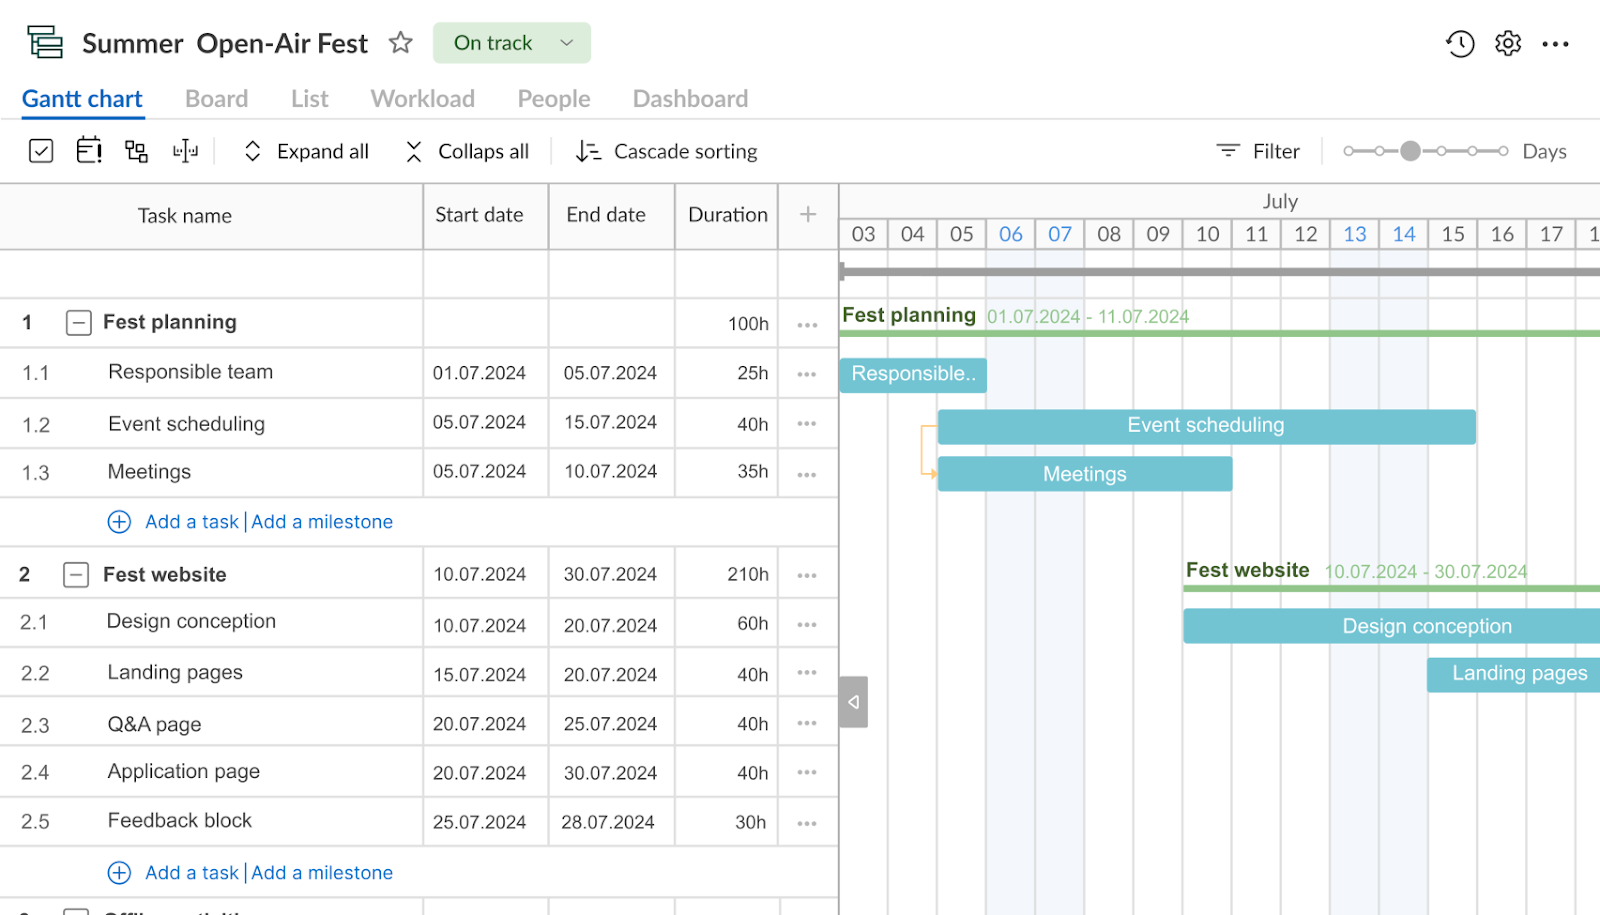This screenshot has width=1600, height=915.
Task: Switch to List tab
Action: (310, 99)
